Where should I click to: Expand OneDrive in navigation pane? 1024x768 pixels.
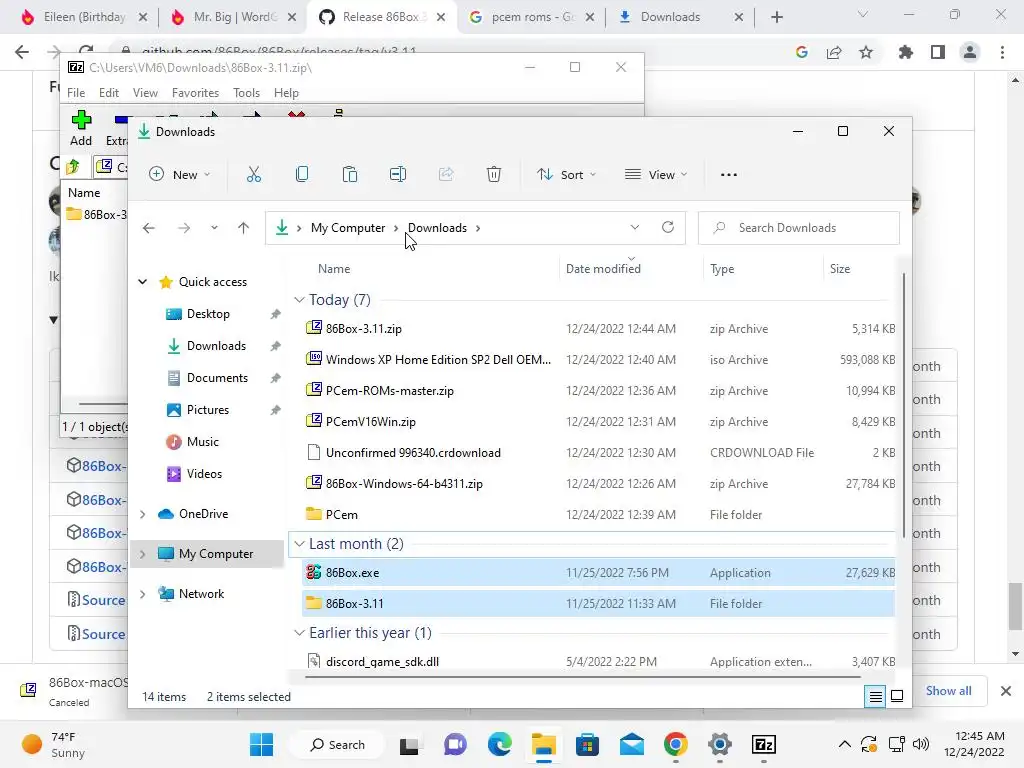(142, 514)
